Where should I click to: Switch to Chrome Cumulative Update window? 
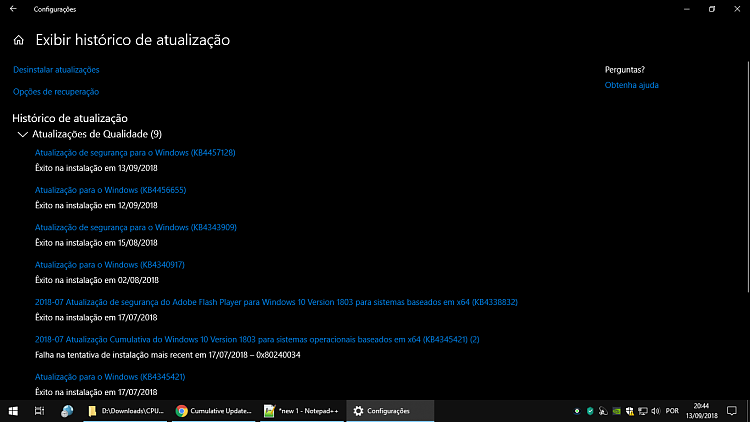pos(214,411)
